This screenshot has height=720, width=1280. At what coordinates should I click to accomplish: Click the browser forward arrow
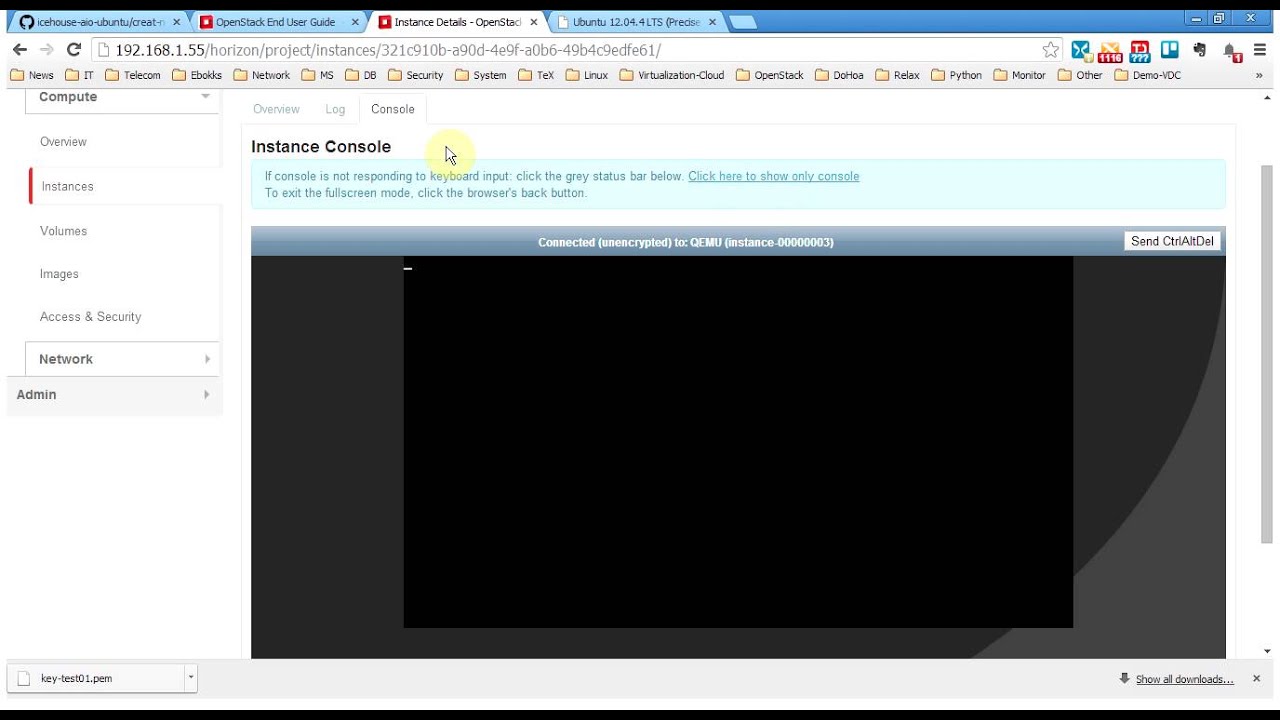(46, 50)
